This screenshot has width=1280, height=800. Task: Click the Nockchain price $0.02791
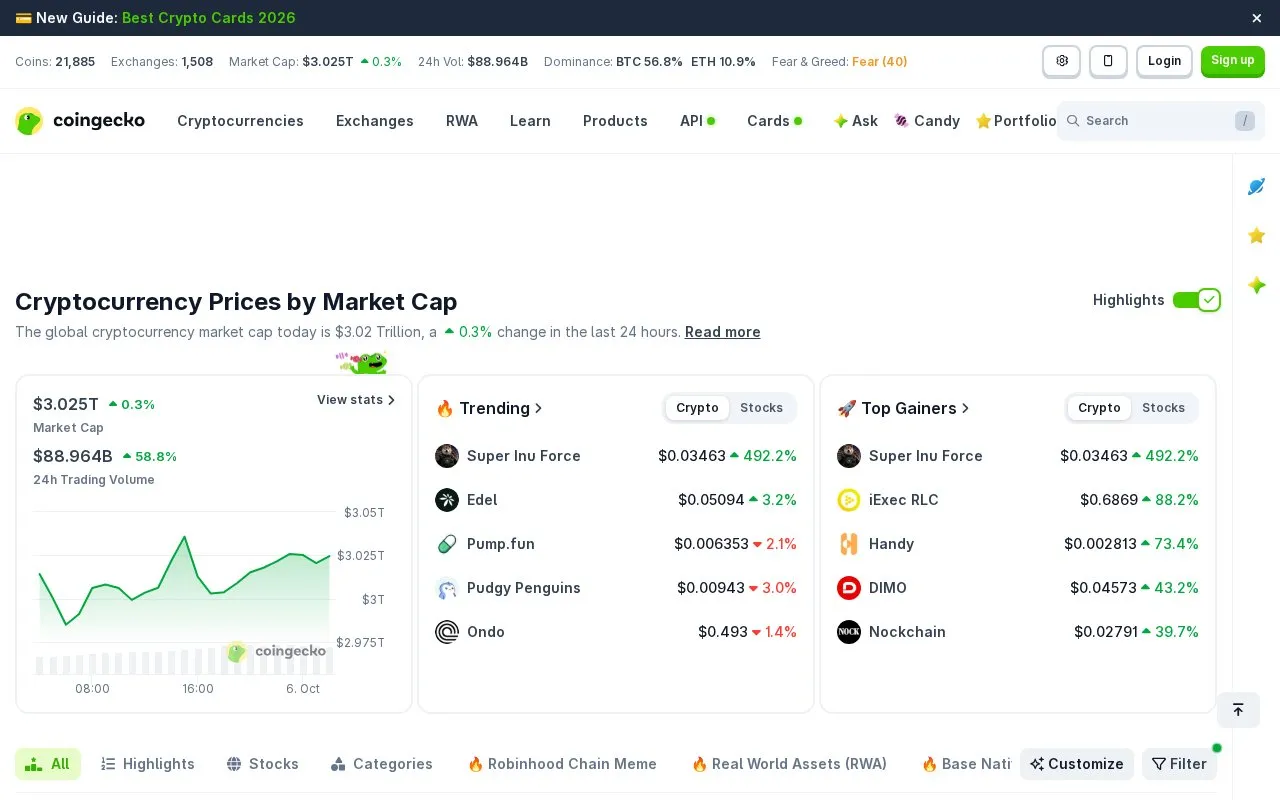[x=1106, y=632]
